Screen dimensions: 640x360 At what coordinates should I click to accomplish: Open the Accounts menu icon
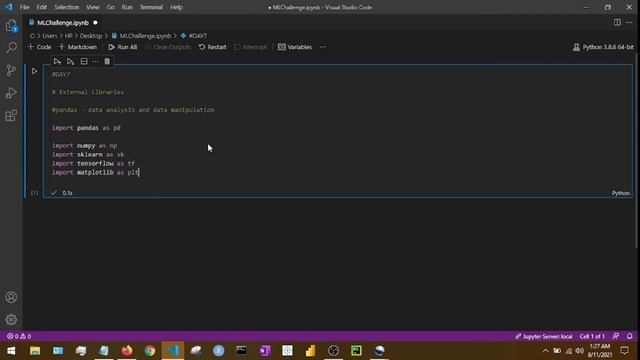[x=11, y=297]
